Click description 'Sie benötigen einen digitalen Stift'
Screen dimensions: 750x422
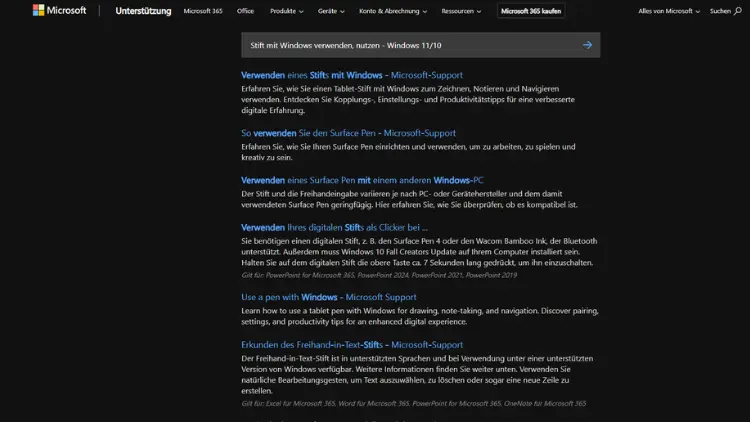[x=419, y=252]
